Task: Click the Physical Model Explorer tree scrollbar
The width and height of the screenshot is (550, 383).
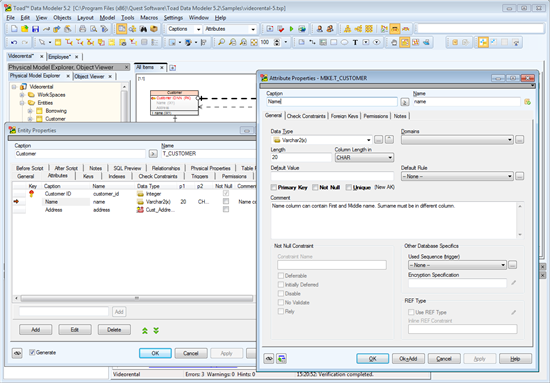Action: (124, 102)
